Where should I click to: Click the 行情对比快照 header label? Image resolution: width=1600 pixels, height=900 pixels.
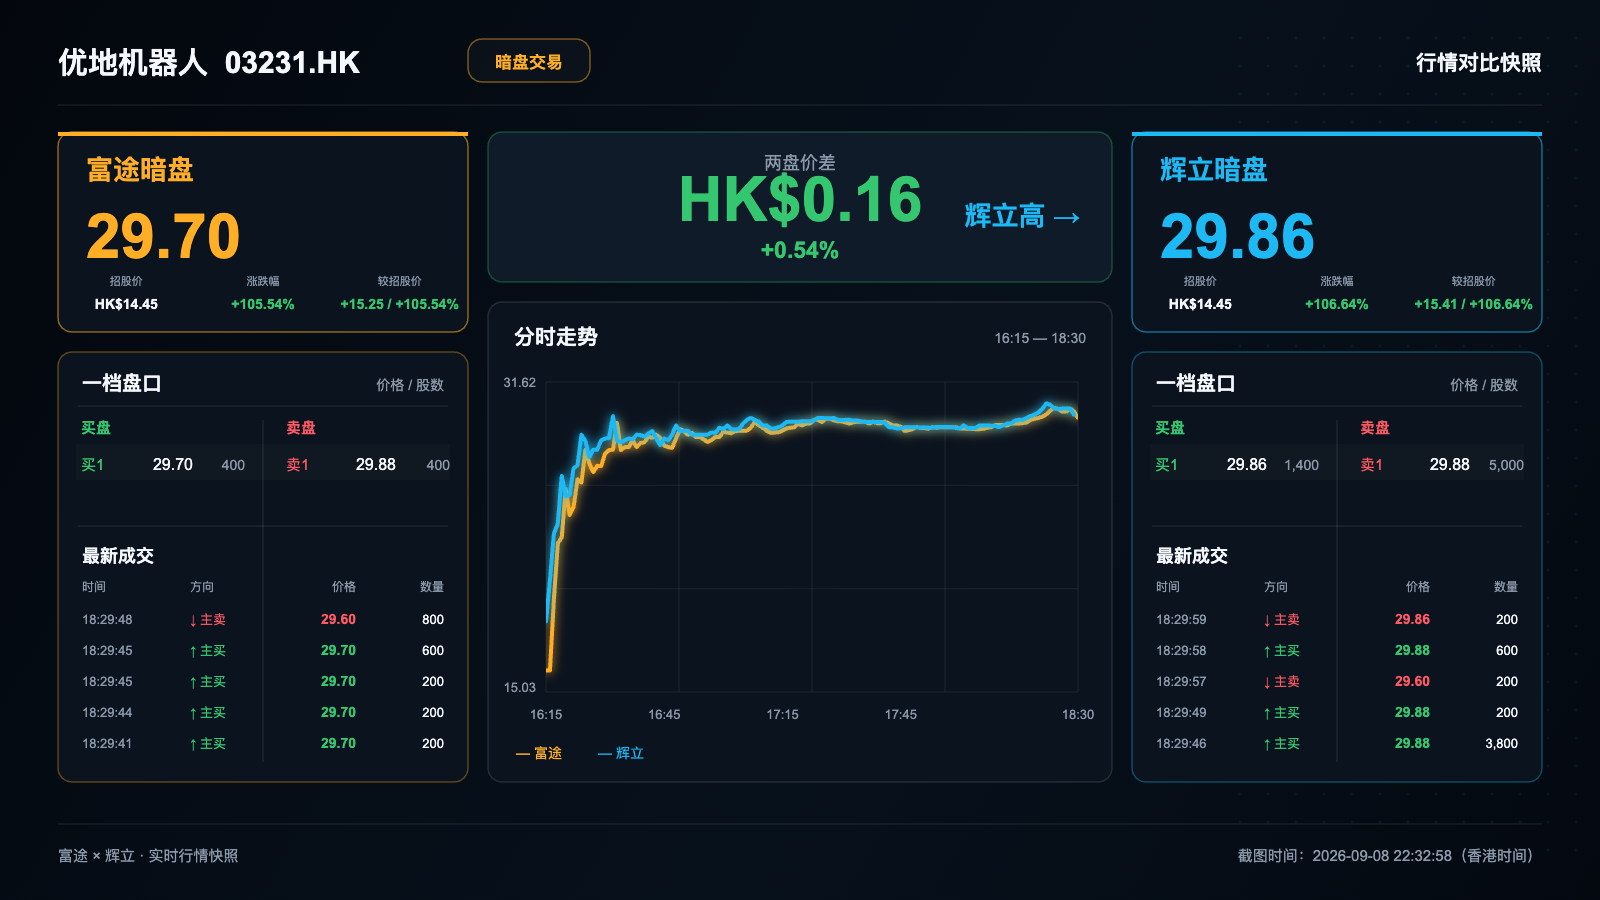(x=1478, y=62)
